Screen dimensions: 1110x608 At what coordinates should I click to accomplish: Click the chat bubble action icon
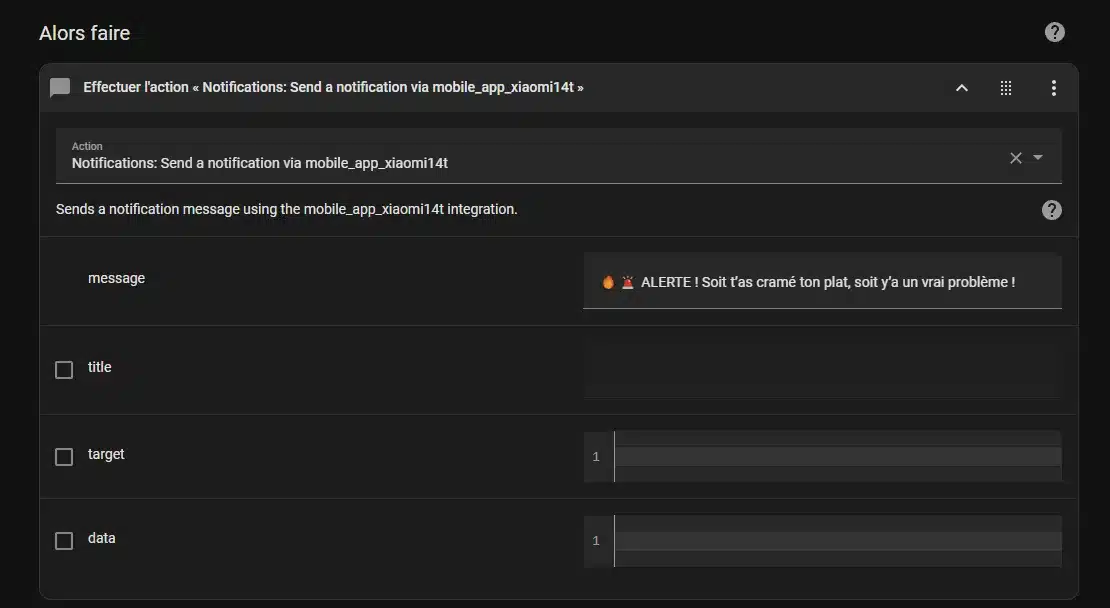(x=60, y=88)
